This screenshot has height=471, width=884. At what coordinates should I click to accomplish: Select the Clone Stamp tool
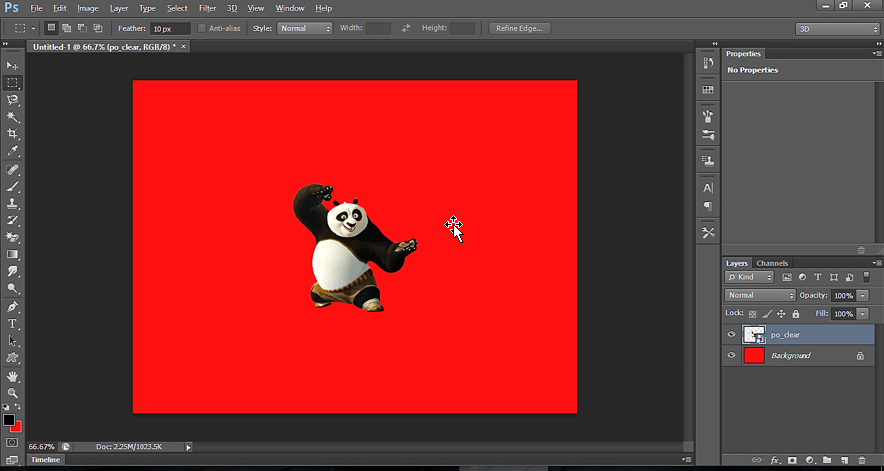coord(12,203)
